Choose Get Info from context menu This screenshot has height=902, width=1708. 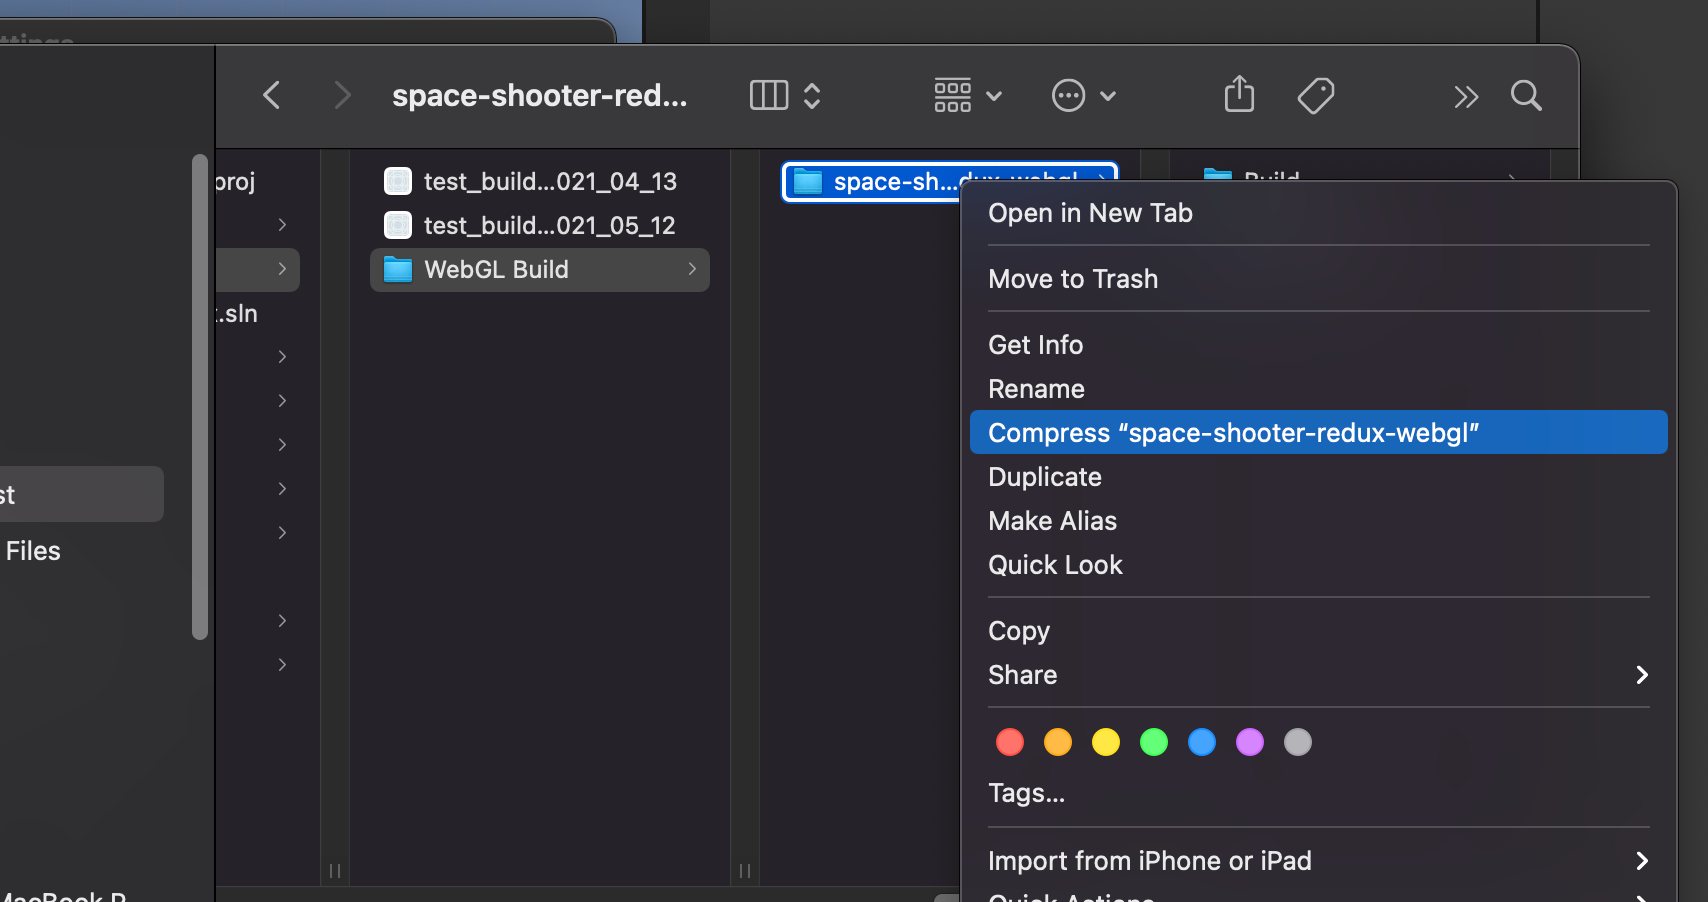tap(1318, 345)
